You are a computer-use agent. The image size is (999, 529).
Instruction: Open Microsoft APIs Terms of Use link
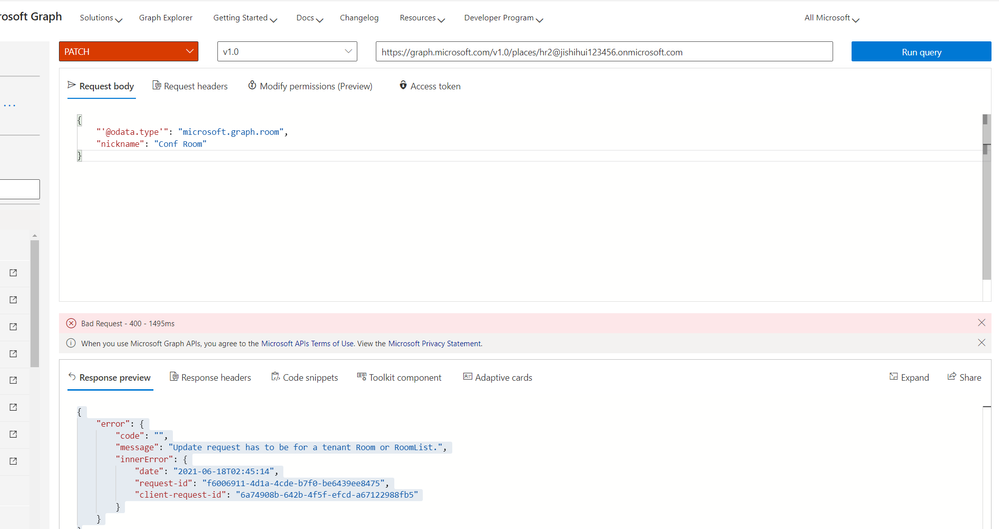(x=307, y=344)
